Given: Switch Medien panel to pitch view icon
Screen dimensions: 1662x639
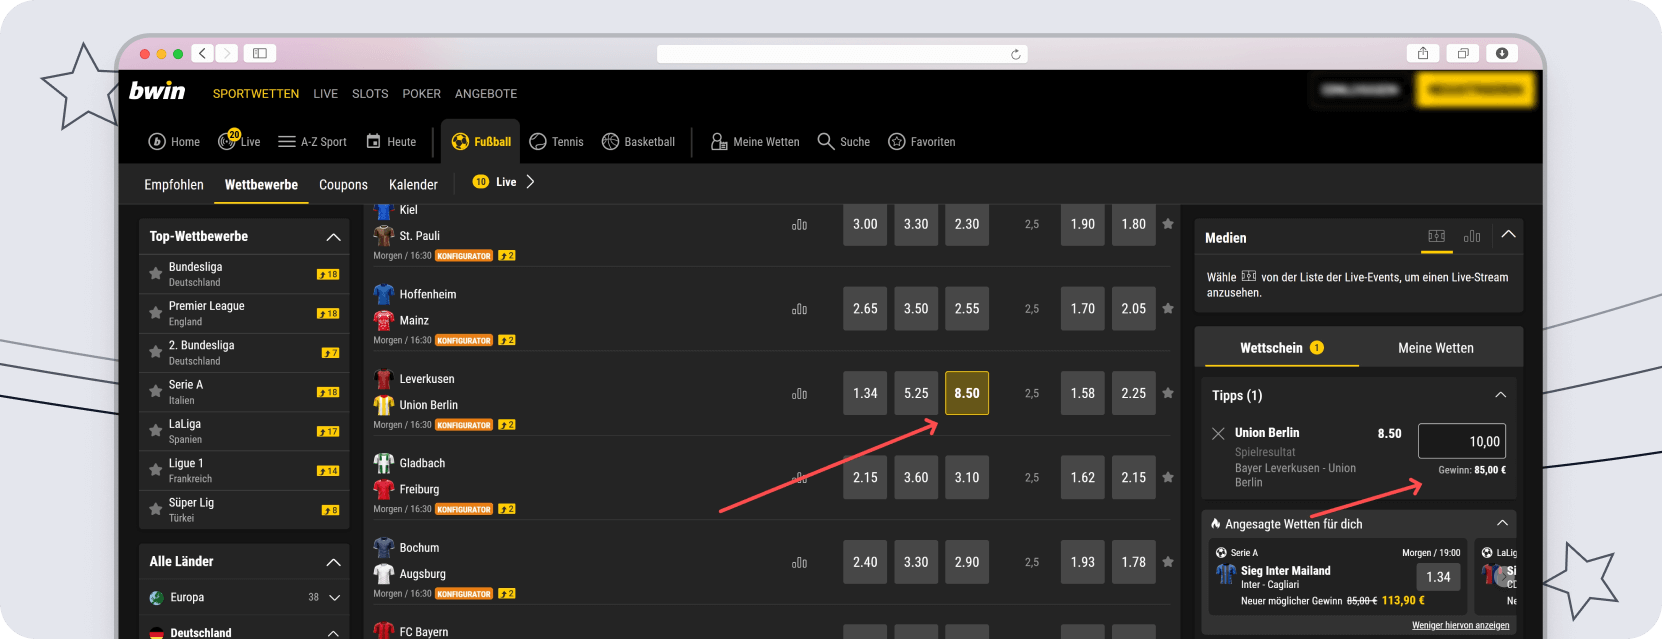Looking at the screenshot, I should click(x=1437, y=236).
